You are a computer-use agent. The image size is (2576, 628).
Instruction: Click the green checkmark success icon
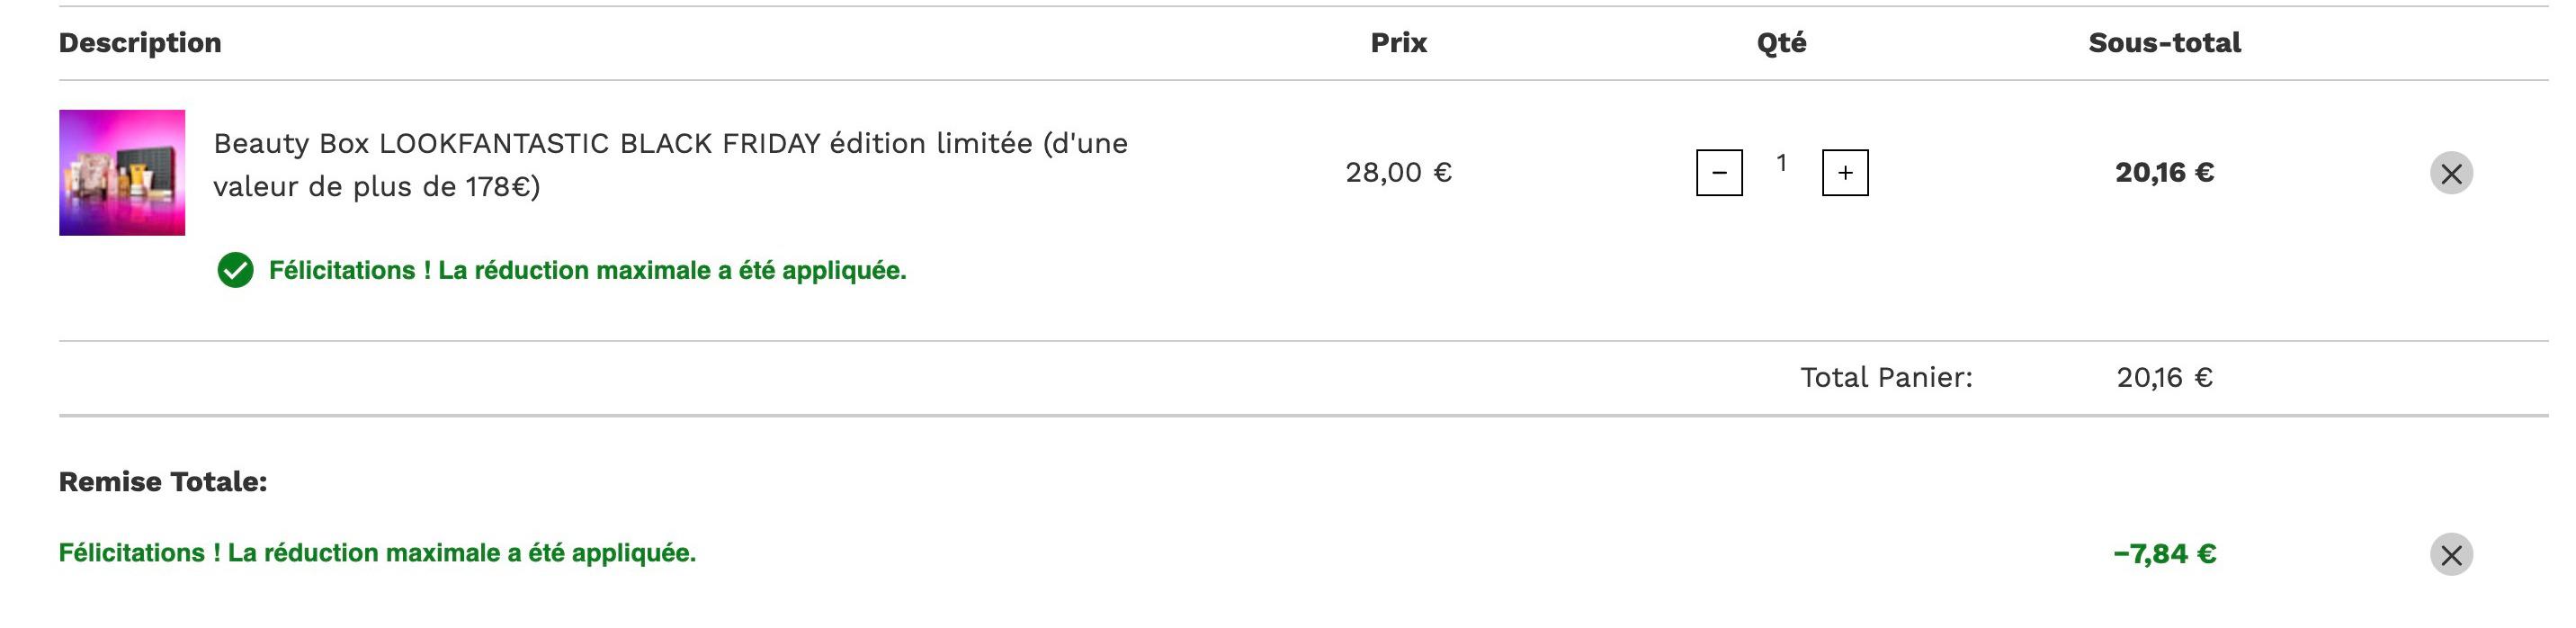235,270
